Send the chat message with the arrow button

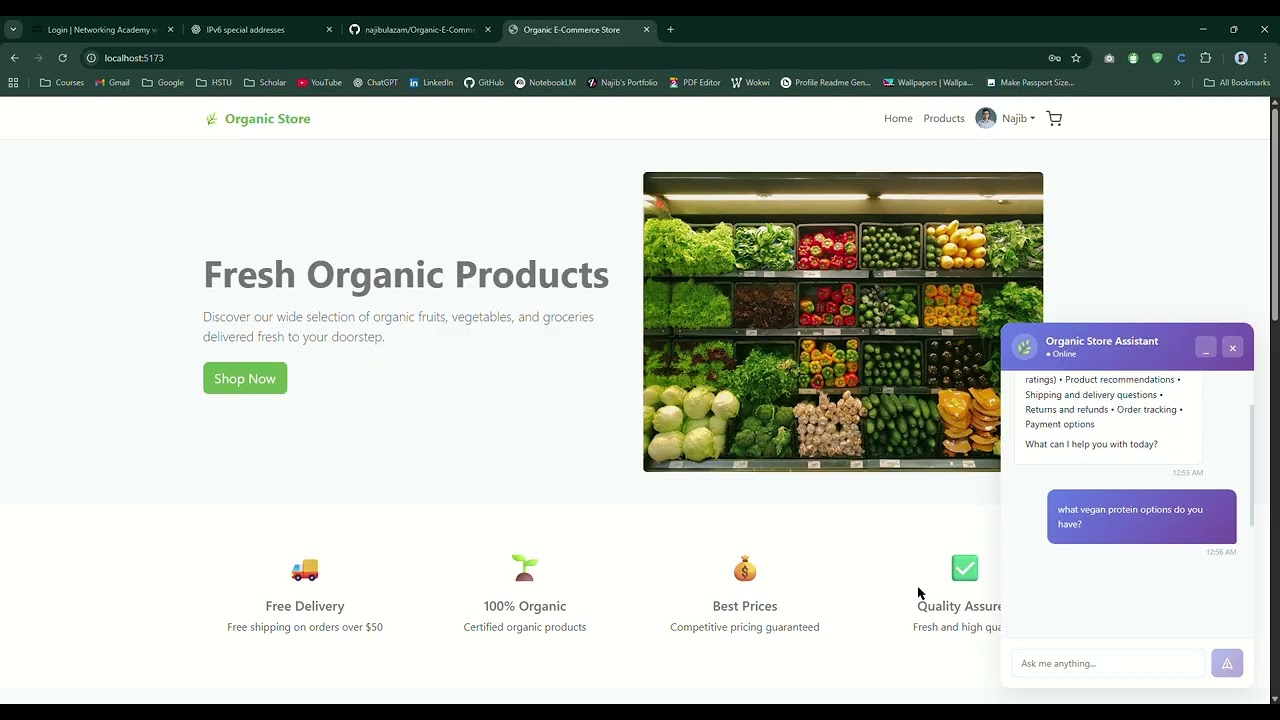pos(1227,663)
